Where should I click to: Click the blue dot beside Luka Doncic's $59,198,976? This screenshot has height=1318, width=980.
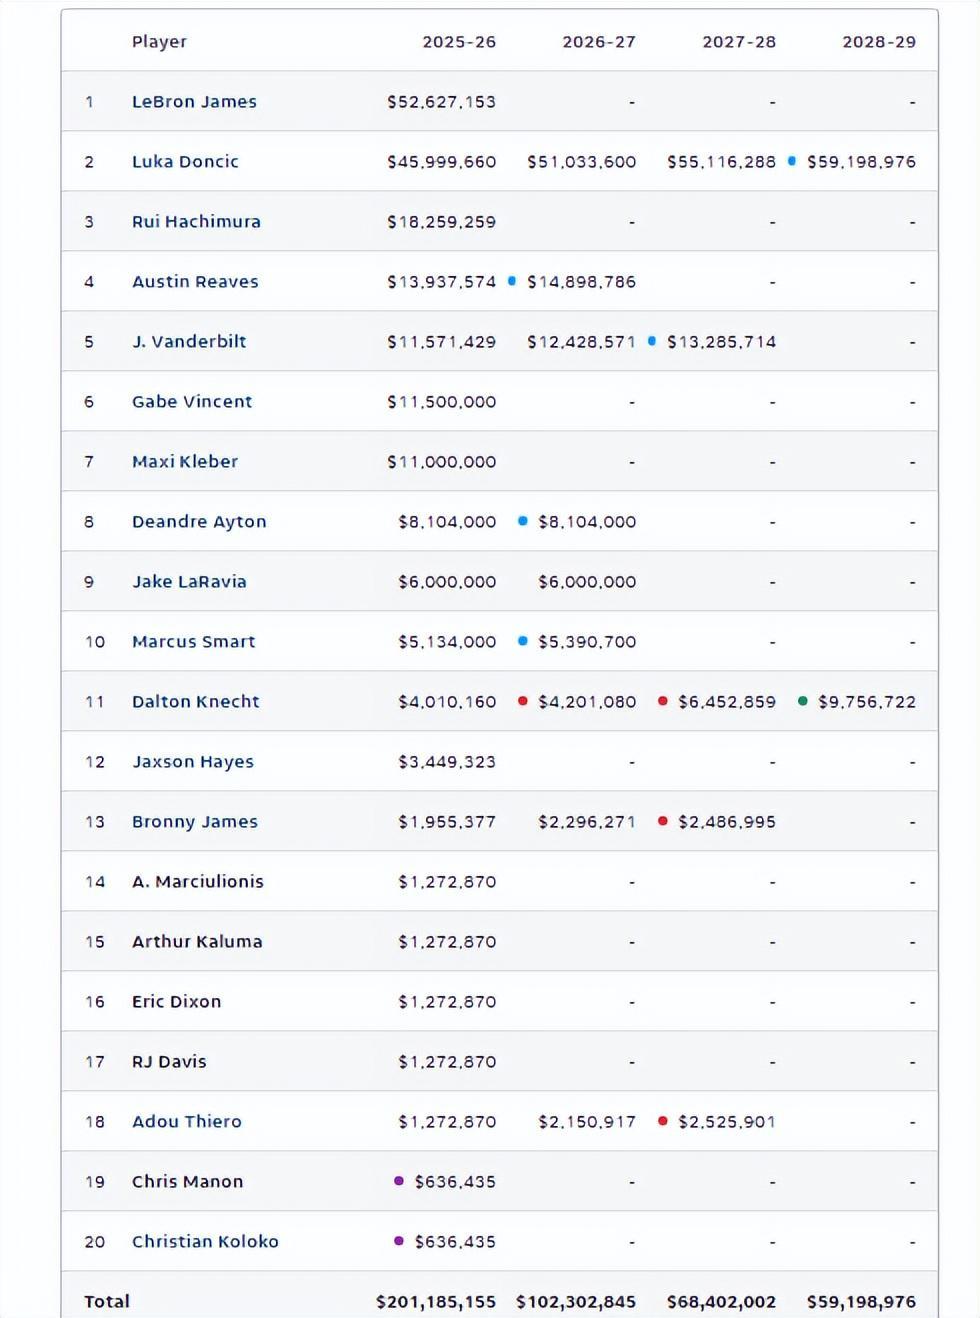(x=792, y=161)
